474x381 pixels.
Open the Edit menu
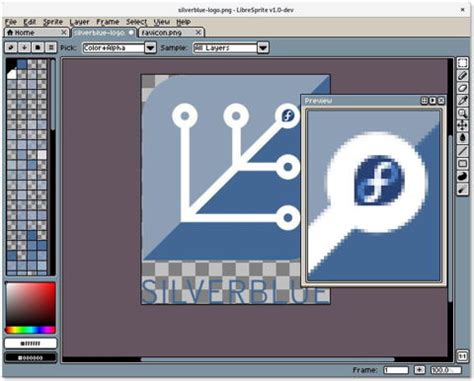point(29,22)
